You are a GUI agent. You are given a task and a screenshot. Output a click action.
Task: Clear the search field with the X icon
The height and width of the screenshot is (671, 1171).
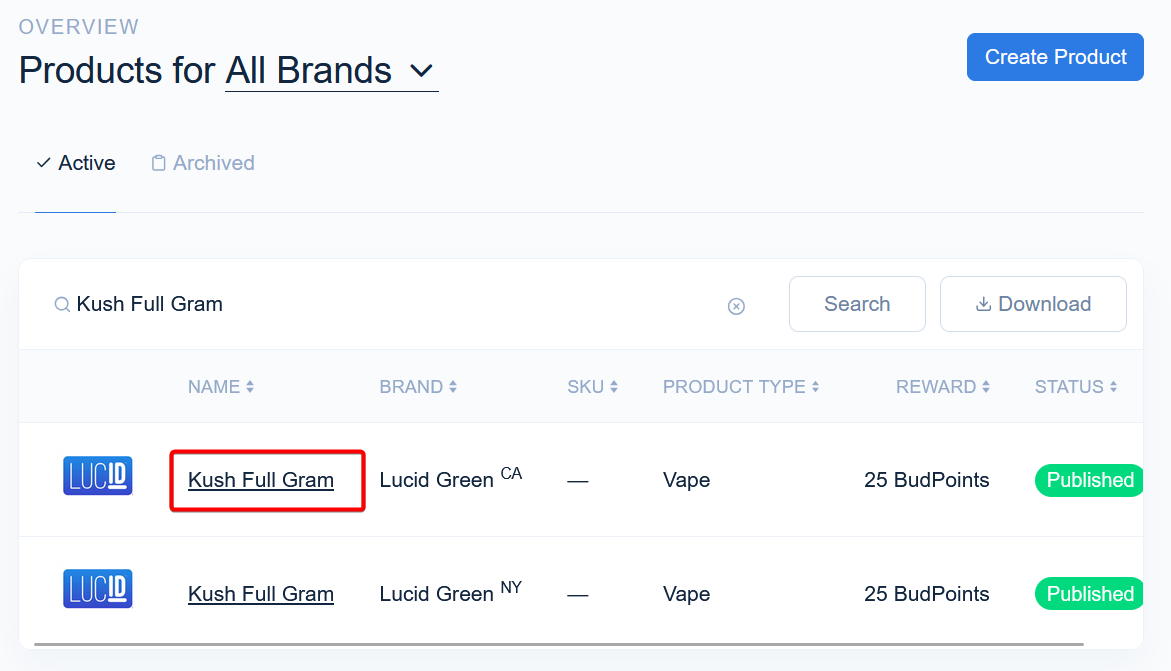tap(736, 306)
